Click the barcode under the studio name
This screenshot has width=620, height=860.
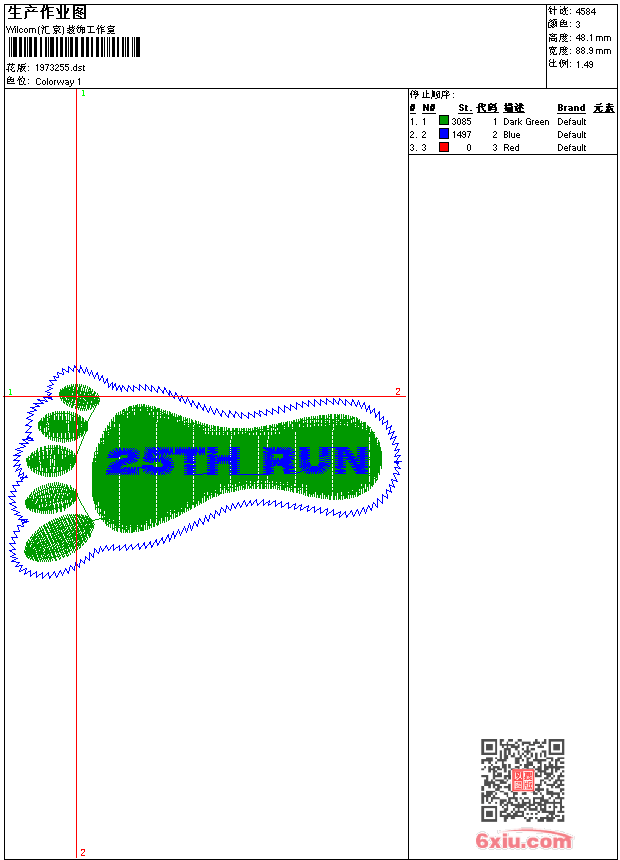74,47
